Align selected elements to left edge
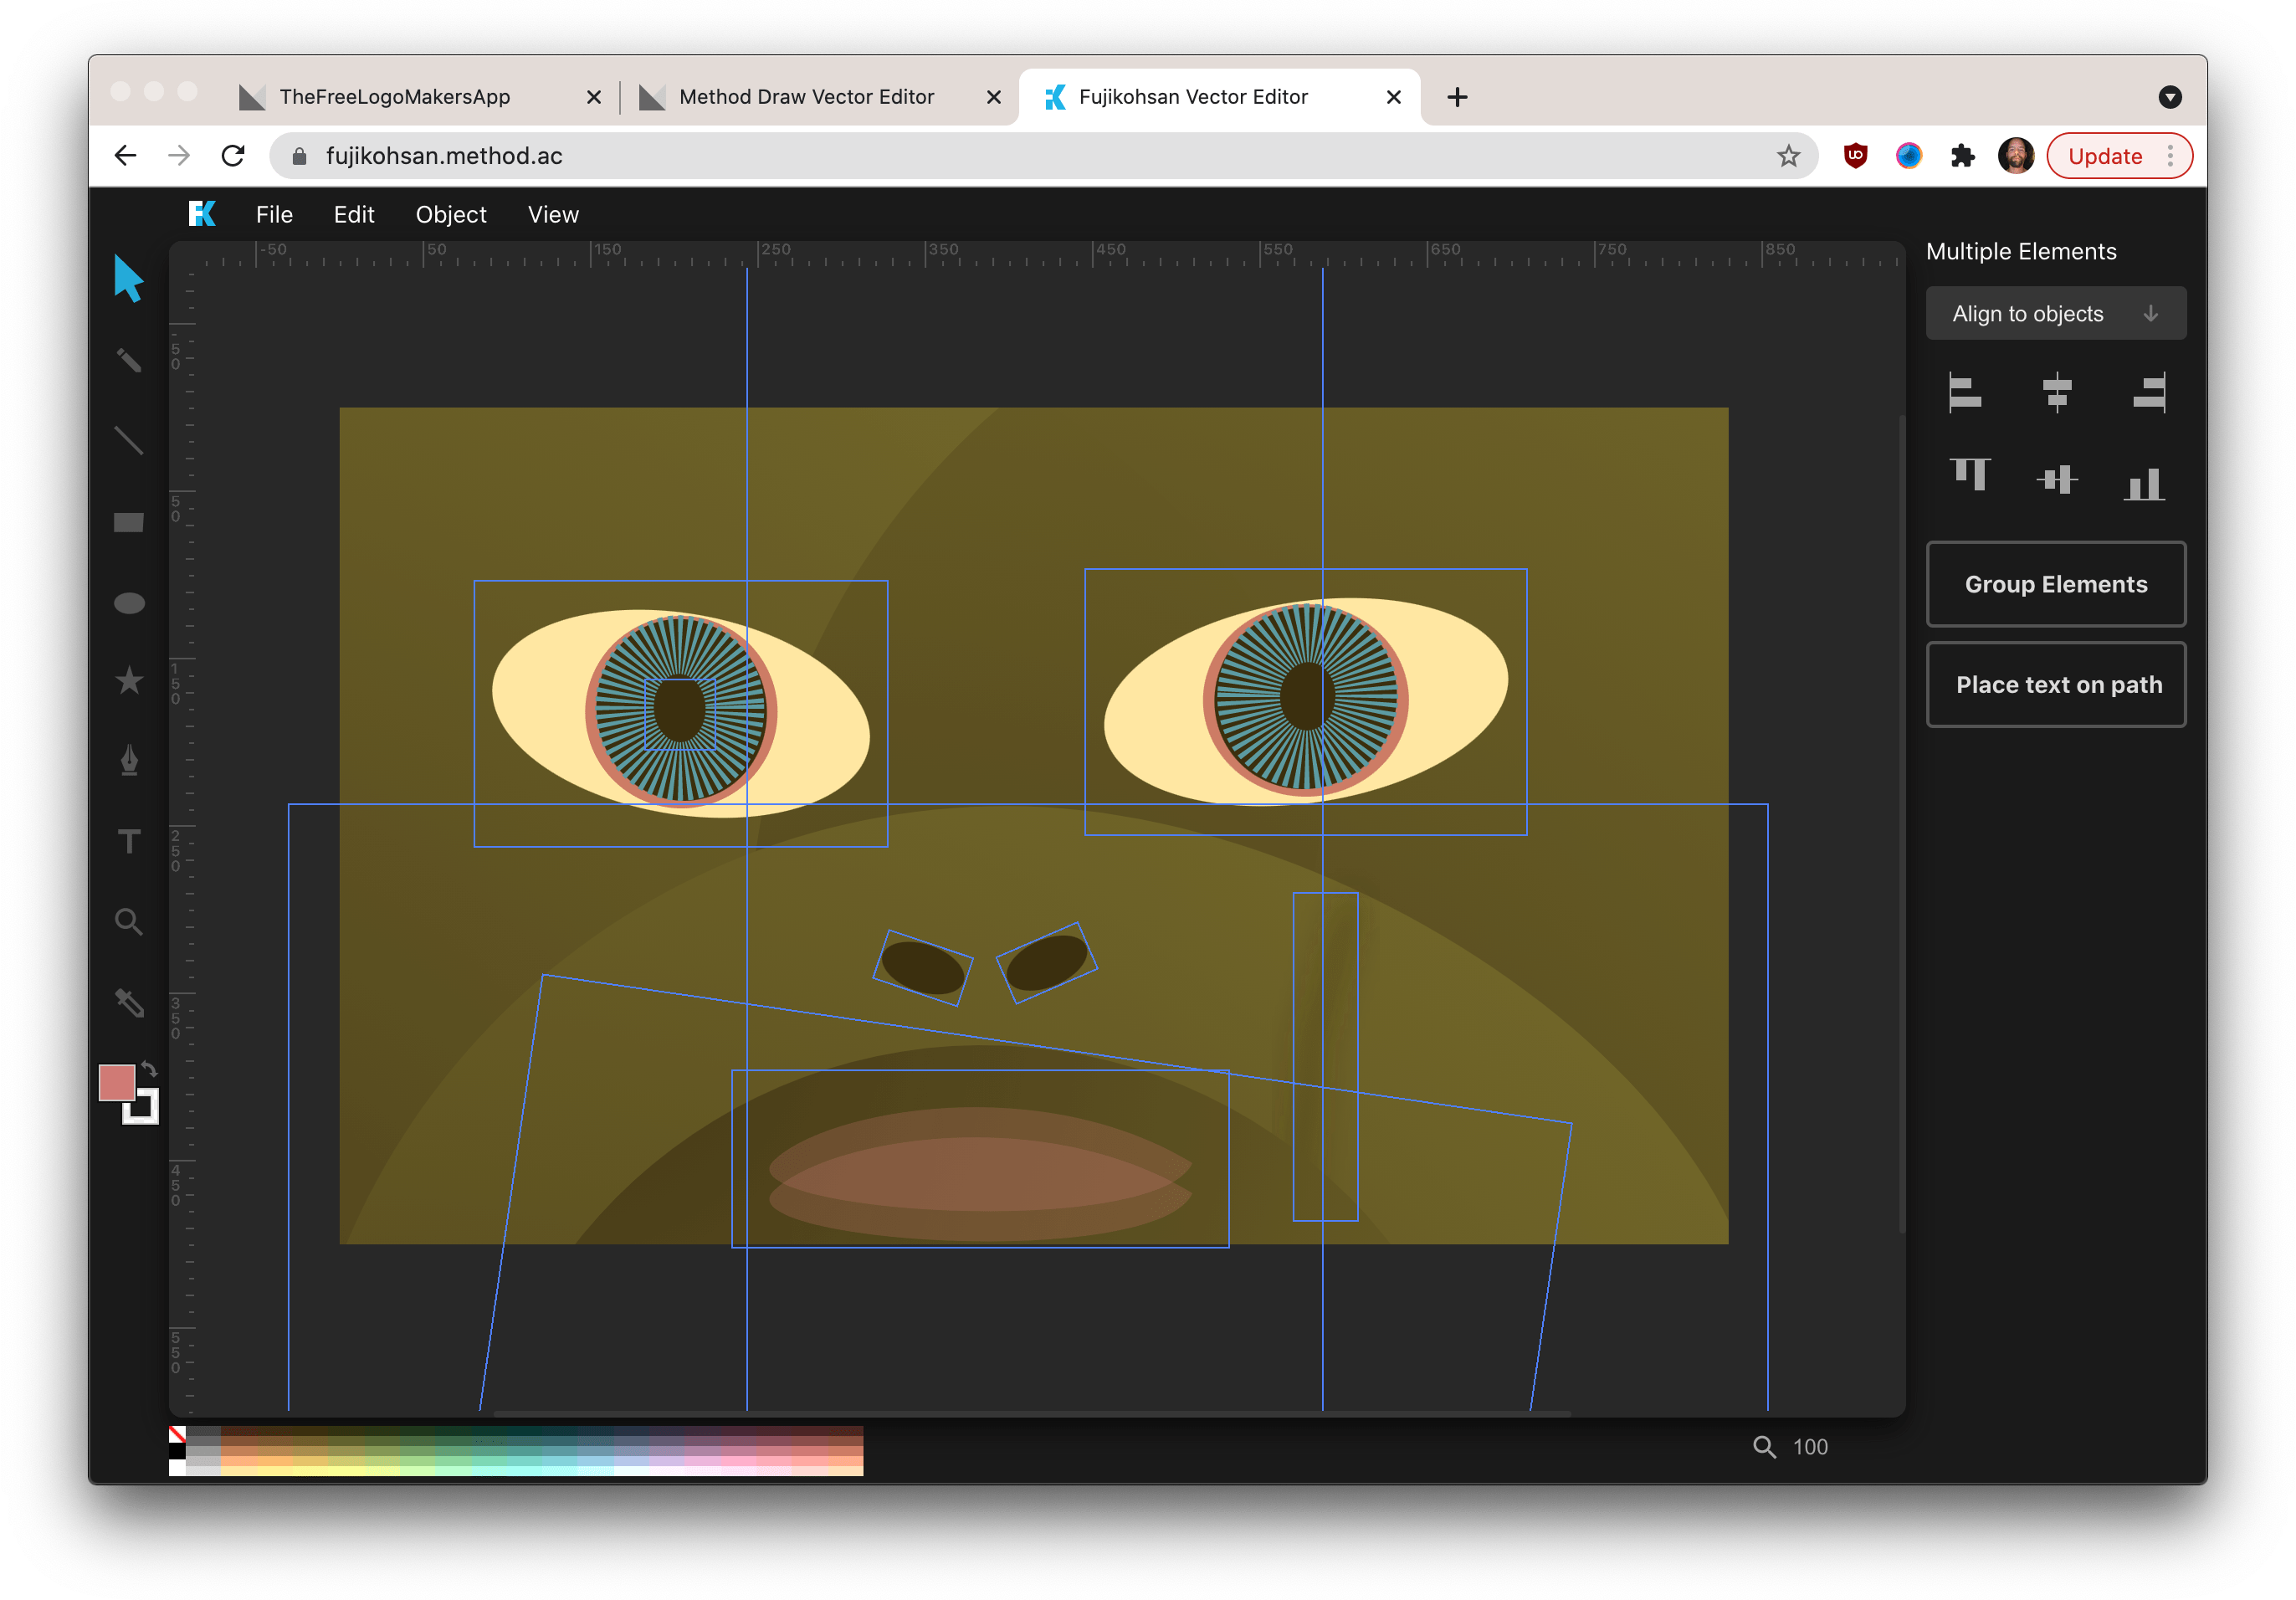The width and height of the screenshot is (2296, 1600). click(x=1965, y=392)
